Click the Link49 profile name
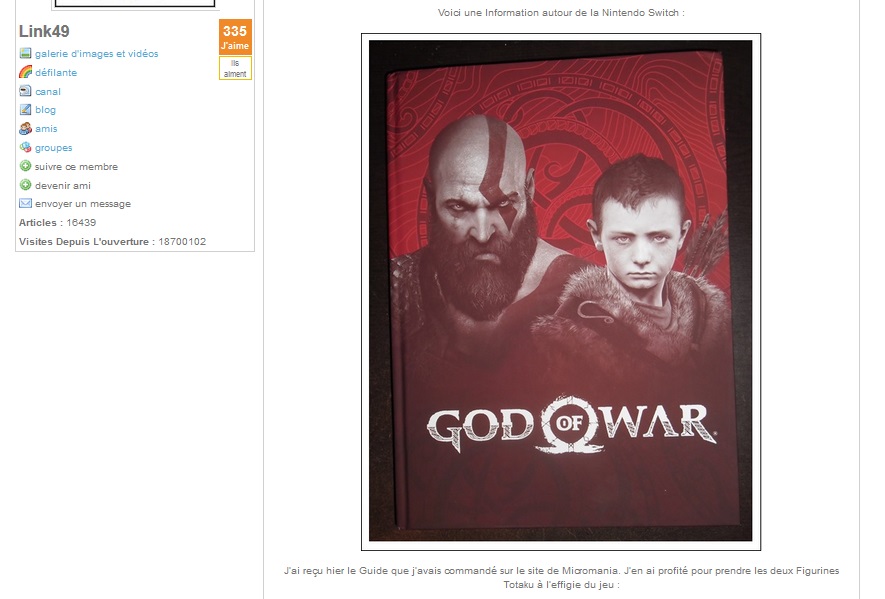Image resolution: width=885 pixels, height=599 pixels. pyautogui.click(x=44, y=32)
